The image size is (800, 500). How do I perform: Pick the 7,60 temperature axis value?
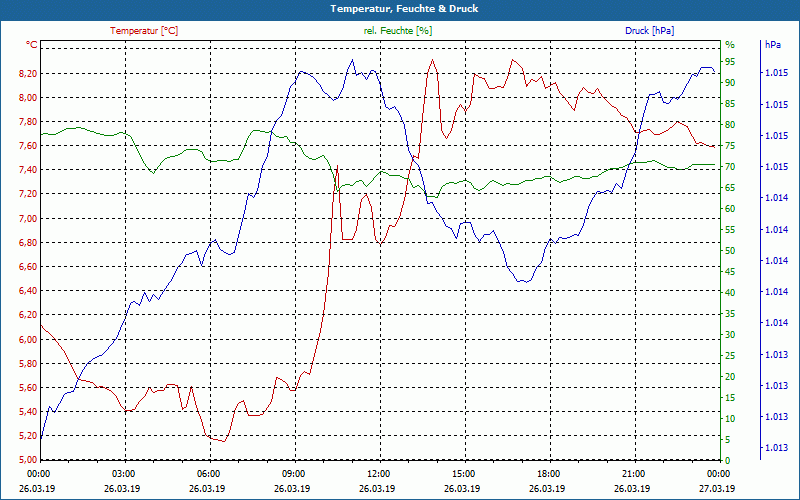point(28,146)
